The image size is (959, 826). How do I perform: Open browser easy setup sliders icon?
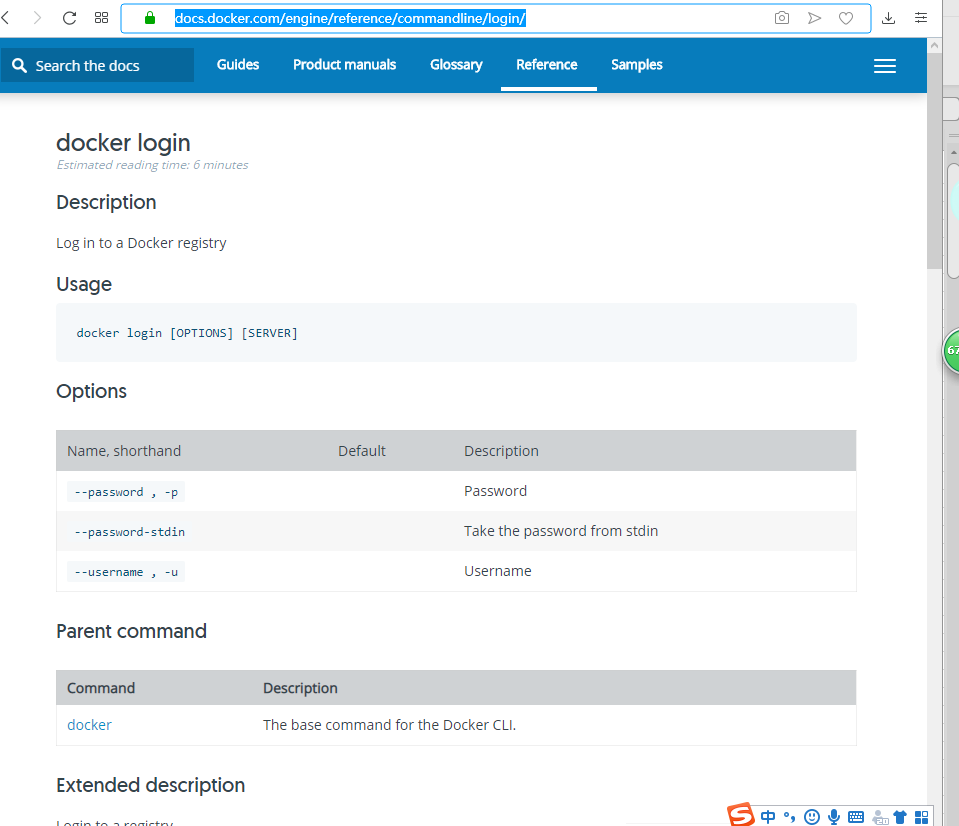[x=921, y=18]
